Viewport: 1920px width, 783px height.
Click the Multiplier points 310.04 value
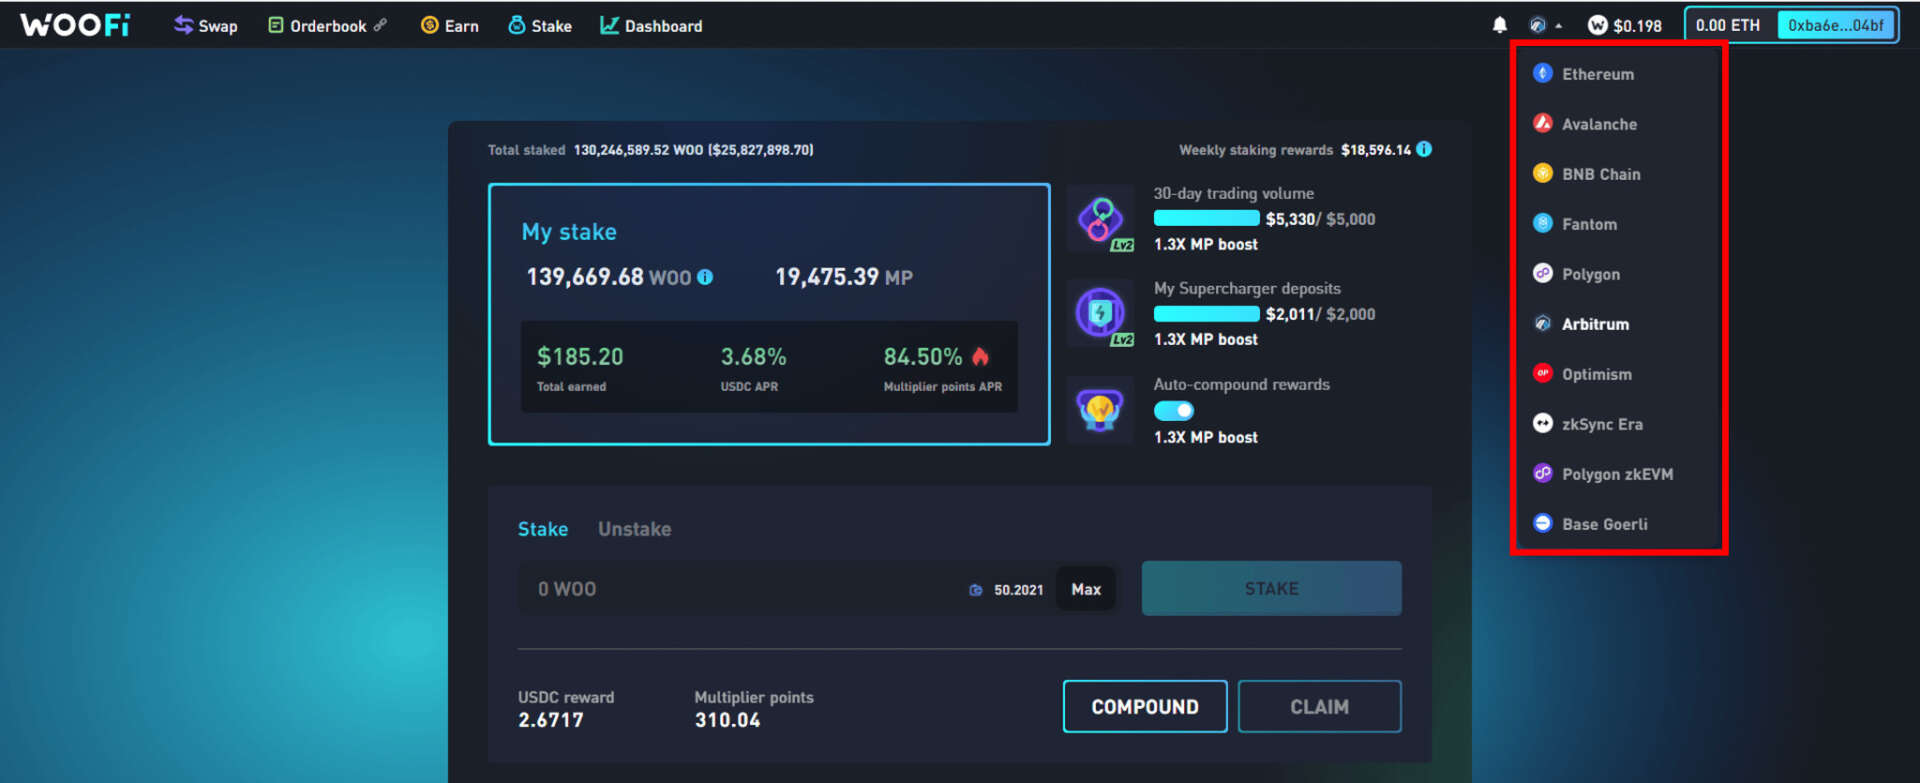tap(728, 720)
